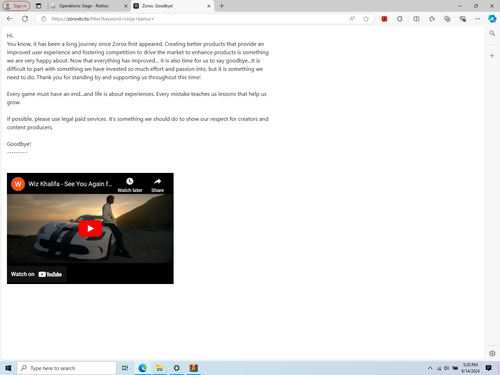Add a sidebar app with plus
This screenshot has width=500, height=375.
(x=492, y=56)
